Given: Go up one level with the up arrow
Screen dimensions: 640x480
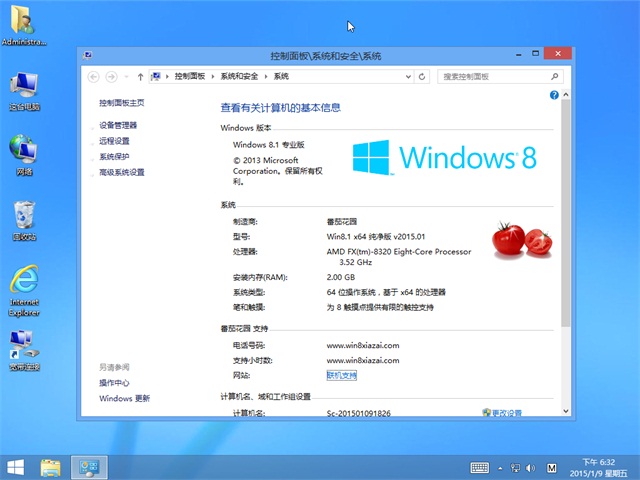Looking at the screenshot, I should click(141, 76).
